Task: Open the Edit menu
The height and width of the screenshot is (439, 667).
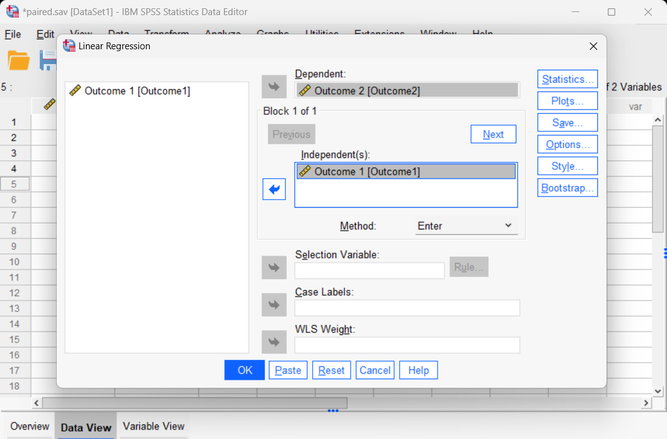Action: pos(45,34)
